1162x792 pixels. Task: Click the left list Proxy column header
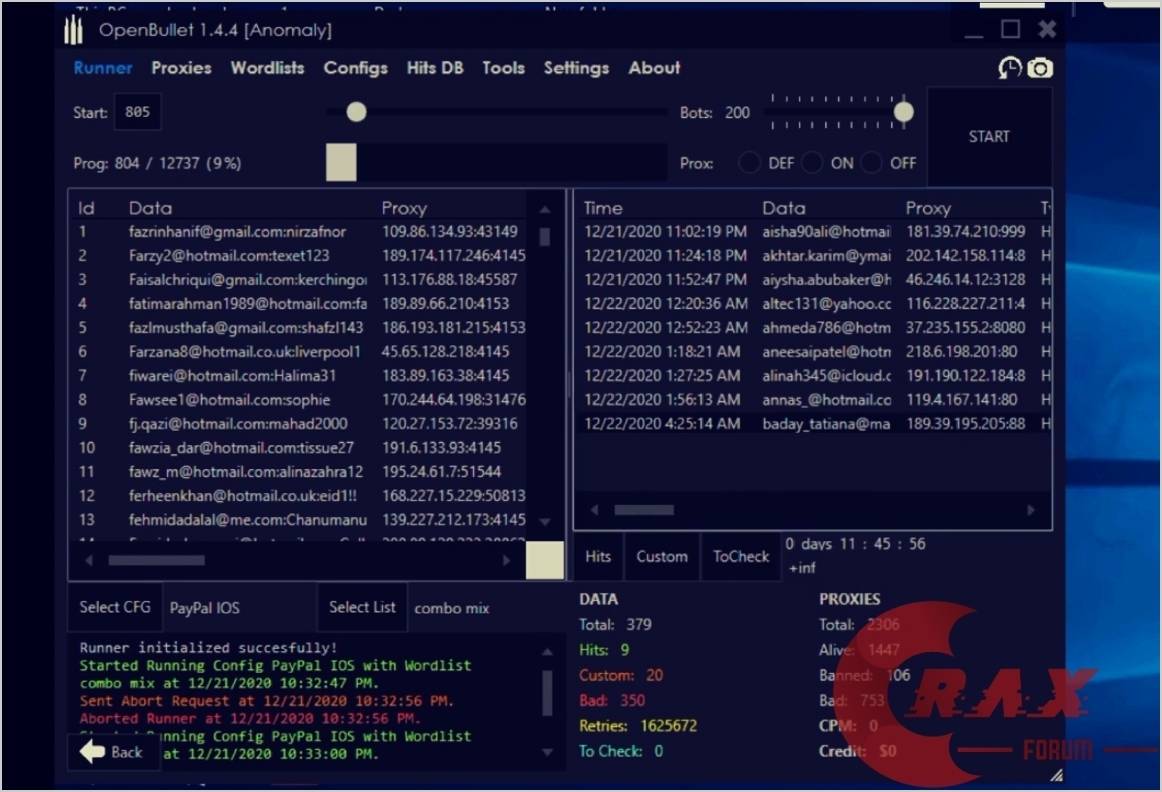coord(404,208)
